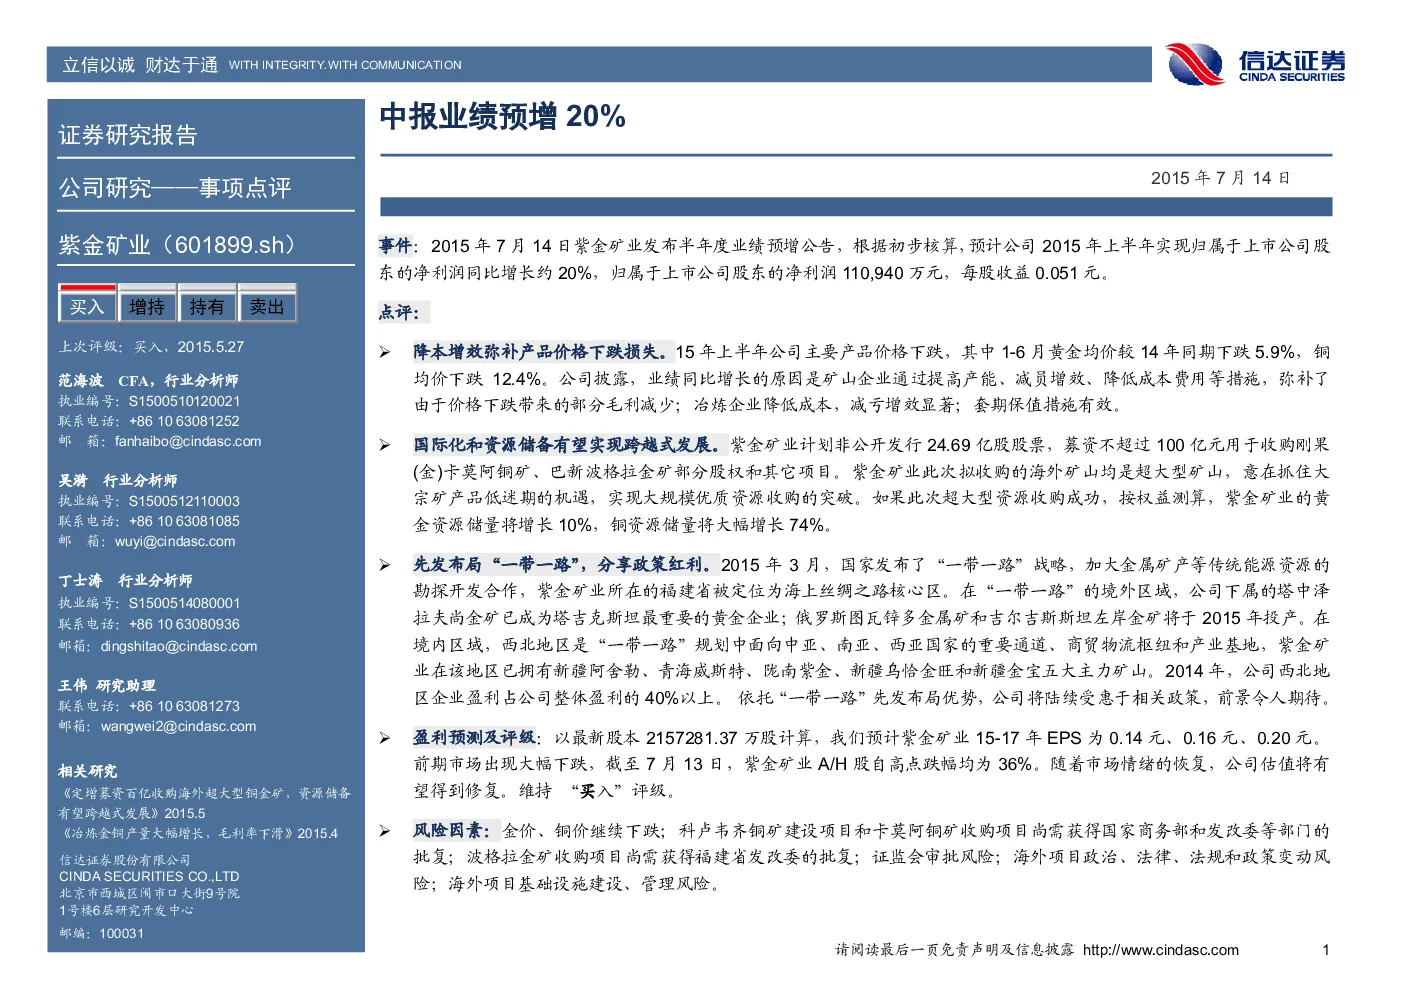Click CINDA SECURITIES CO.,LTD text

[149, 876]
